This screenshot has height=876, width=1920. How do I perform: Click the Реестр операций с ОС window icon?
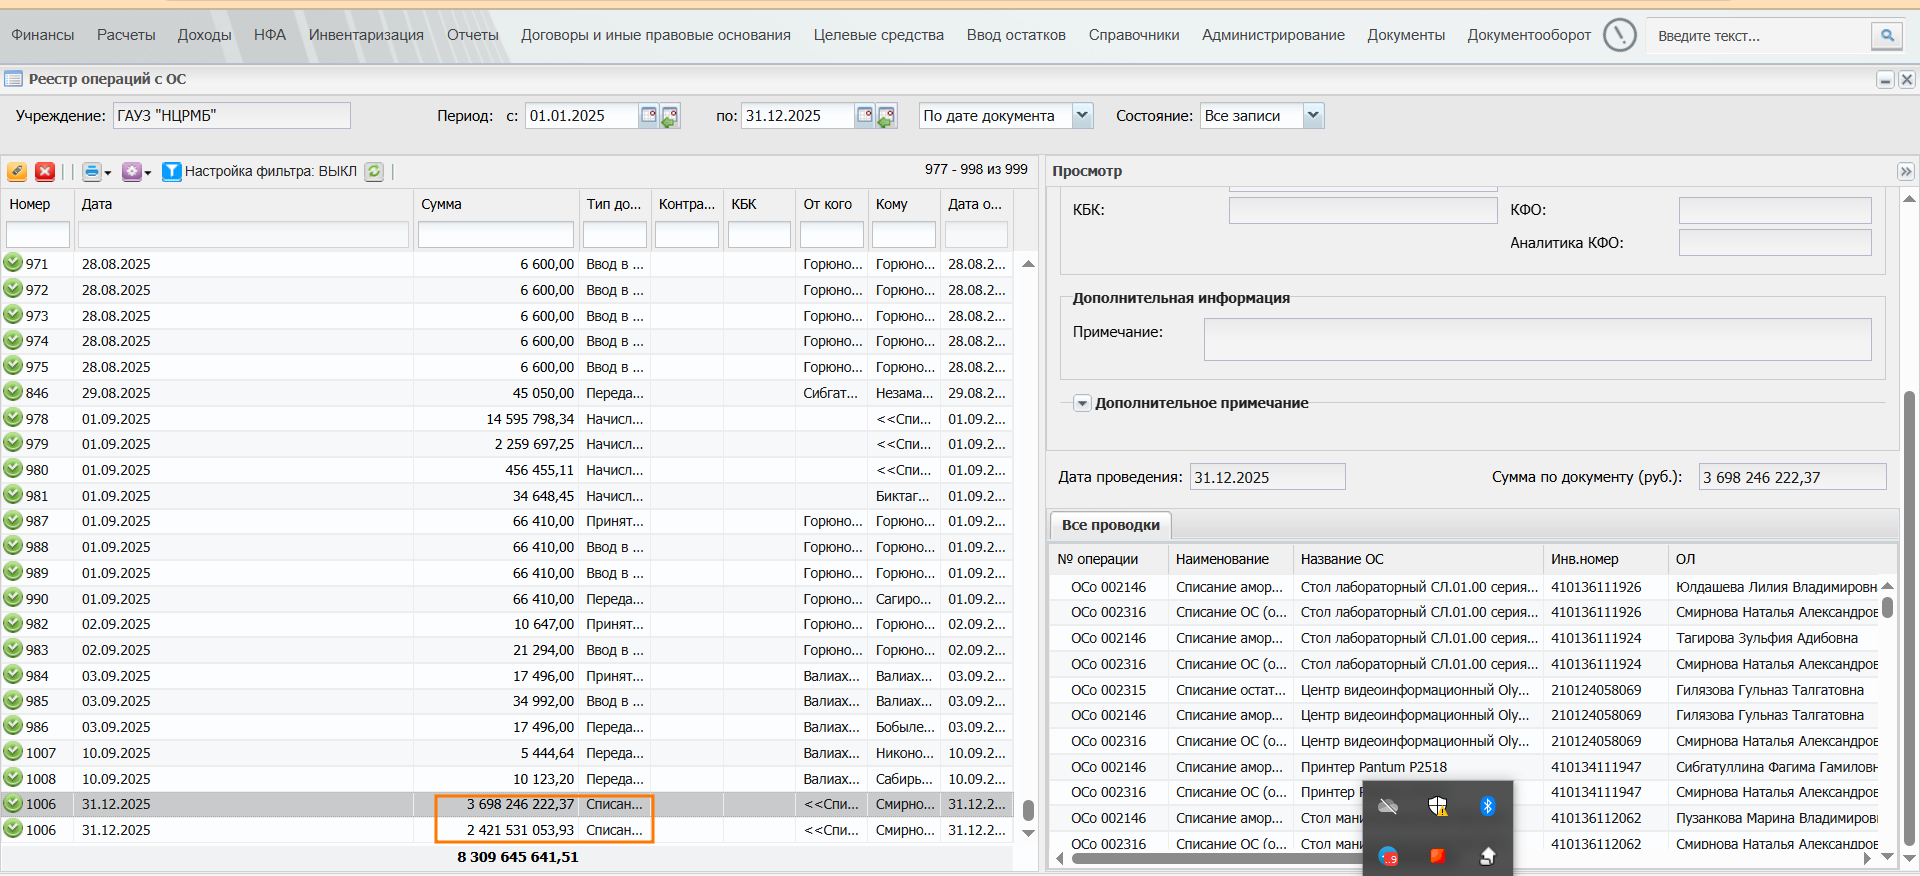[13, 78]
